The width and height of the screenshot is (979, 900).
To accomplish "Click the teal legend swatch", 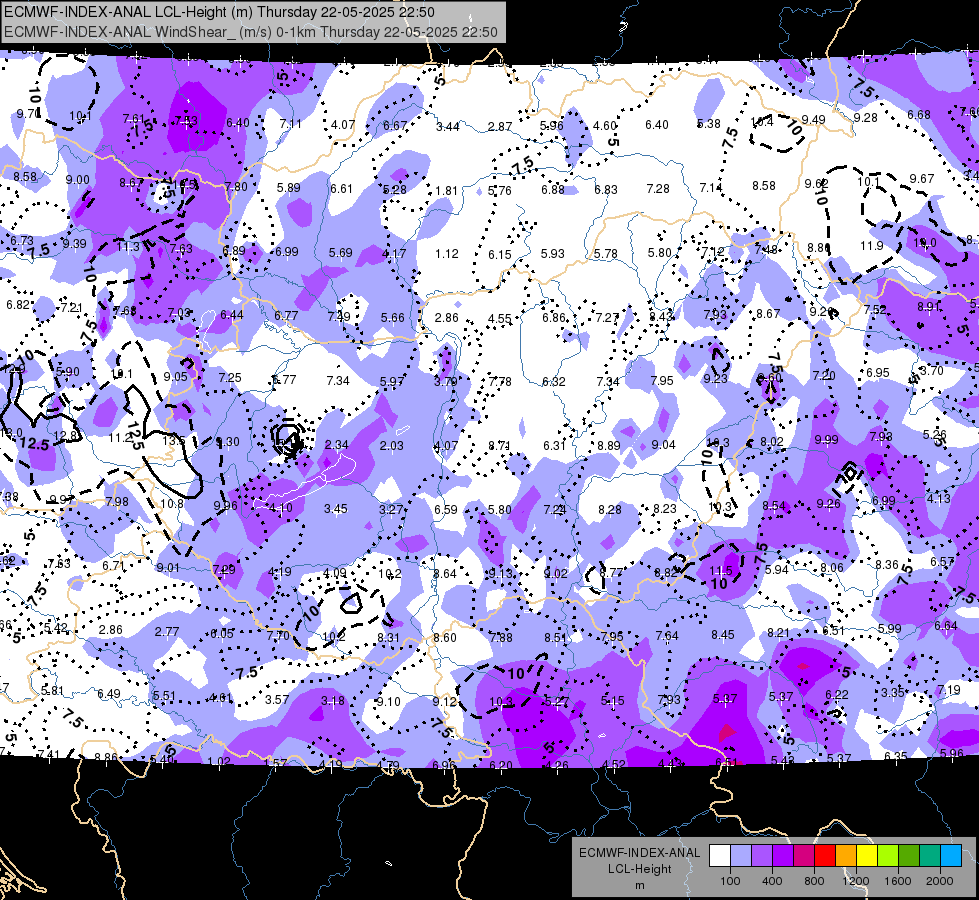I will pos(930,856).
